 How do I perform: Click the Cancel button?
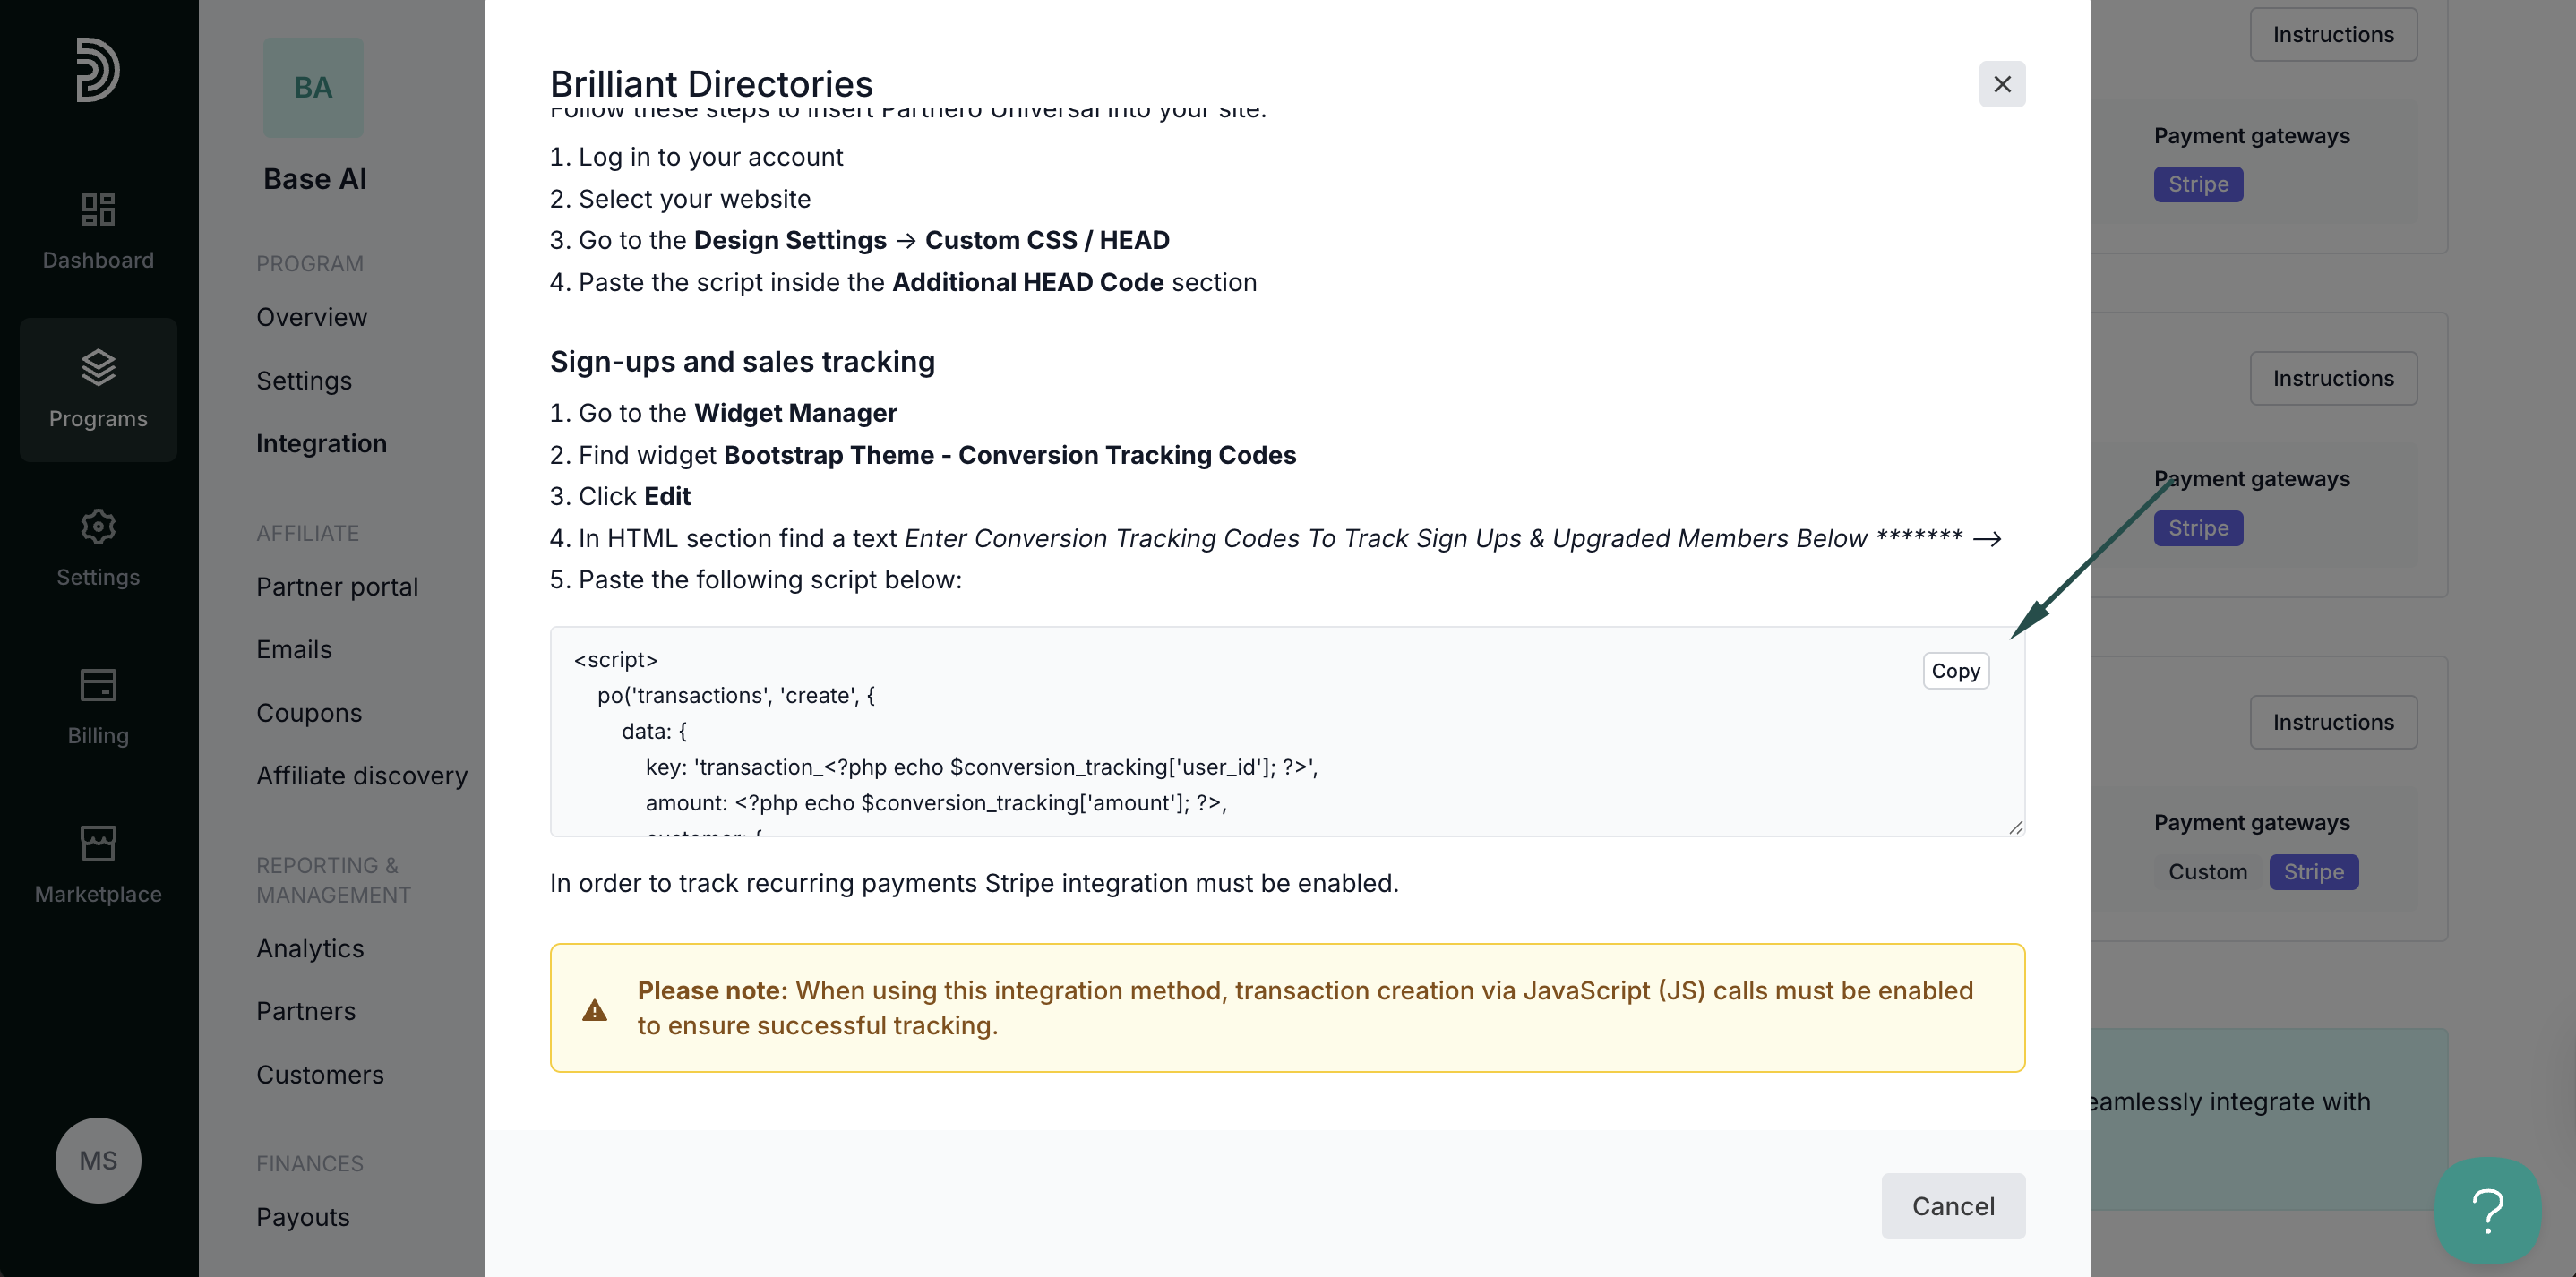pos(1953,1206)
